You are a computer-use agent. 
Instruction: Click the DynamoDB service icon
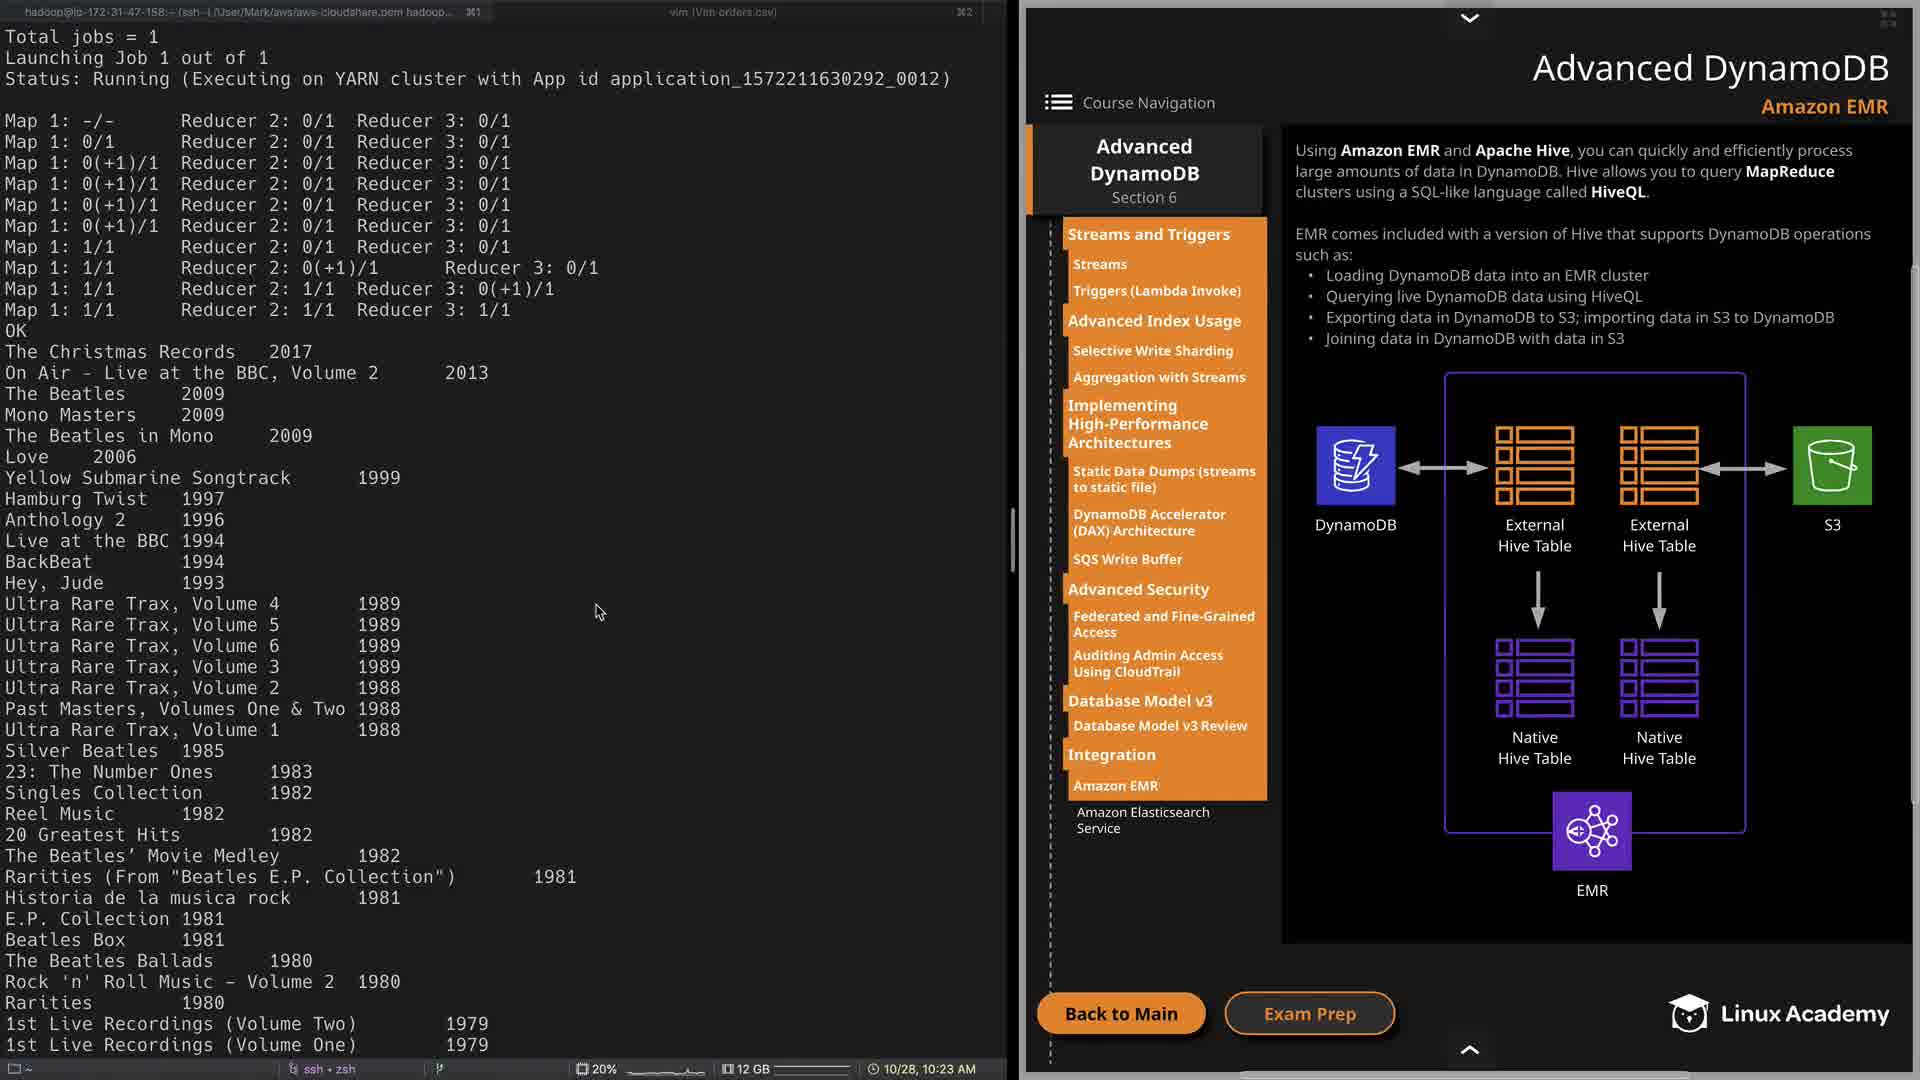click(1355, 466)
